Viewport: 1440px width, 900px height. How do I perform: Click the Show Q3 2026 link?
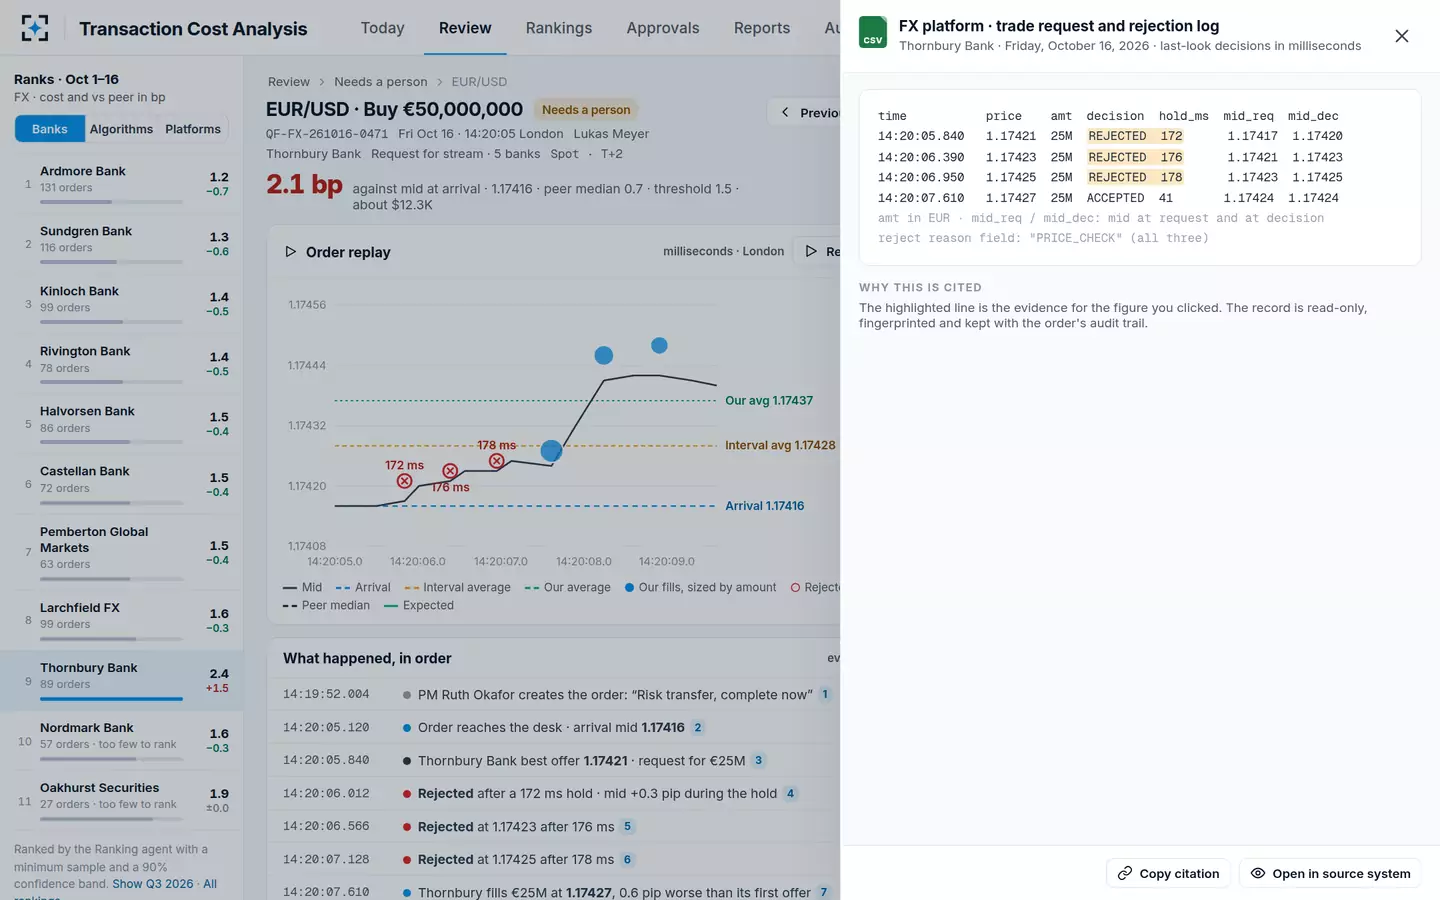tap(153, 884)
